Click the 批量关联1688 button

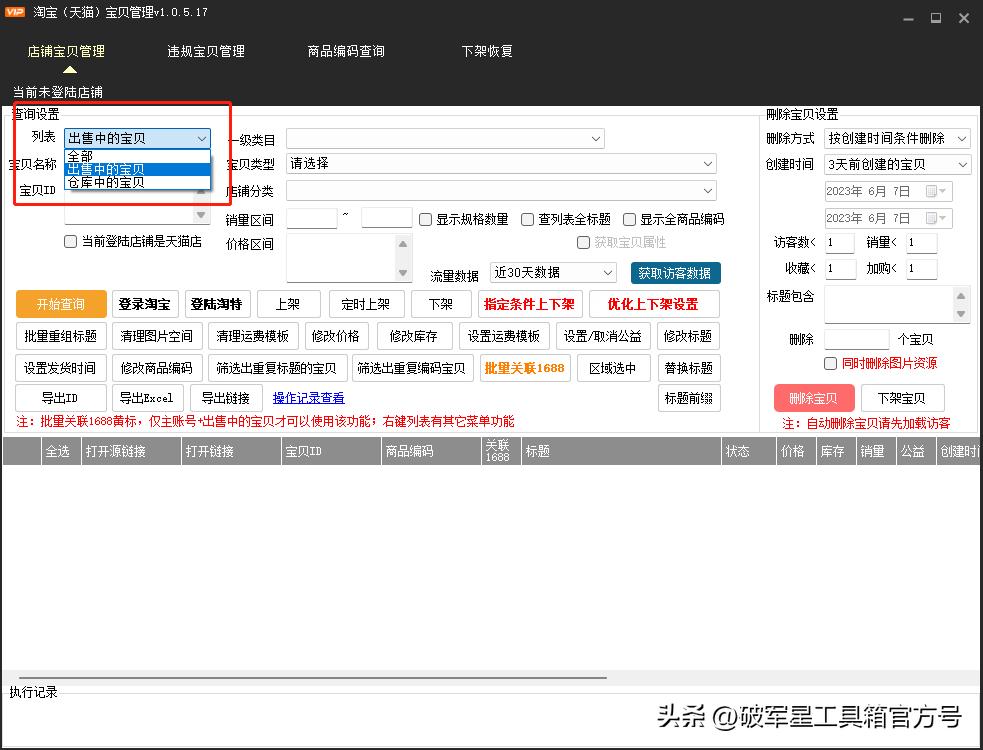point(525,367)
